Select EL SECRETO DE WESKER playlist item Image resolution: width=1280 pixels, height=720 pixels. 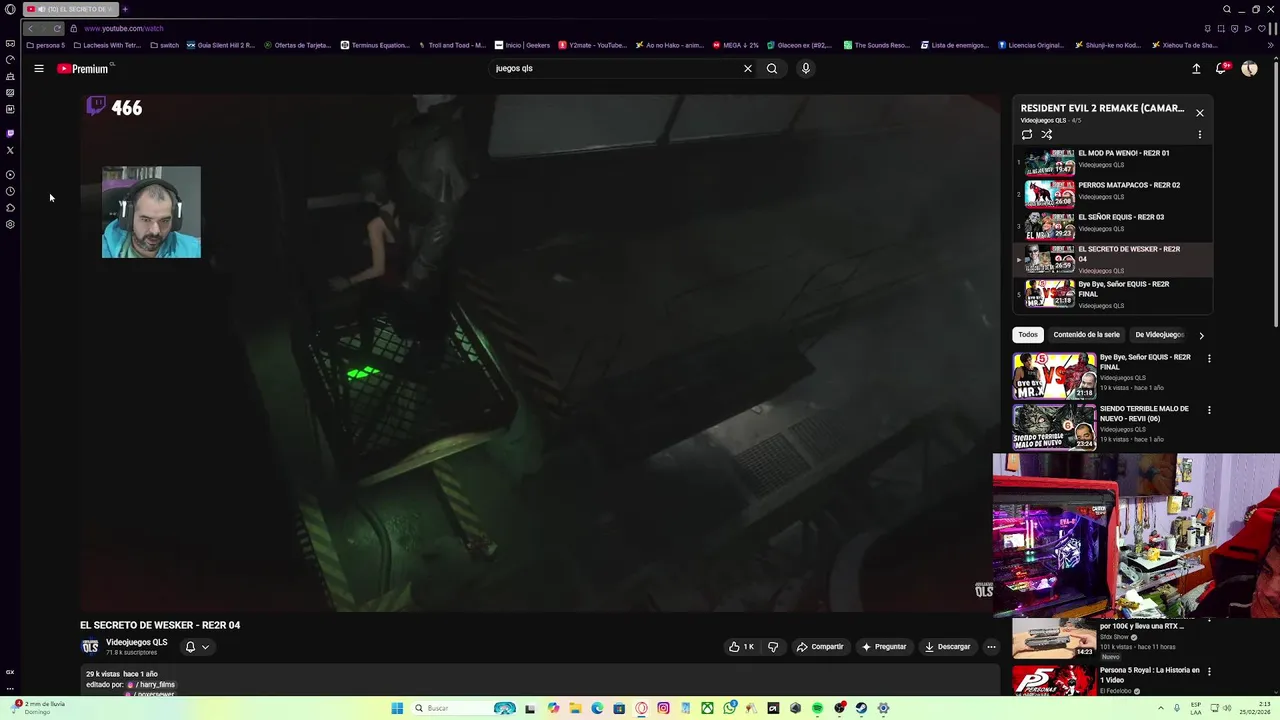pos(1113,259)
